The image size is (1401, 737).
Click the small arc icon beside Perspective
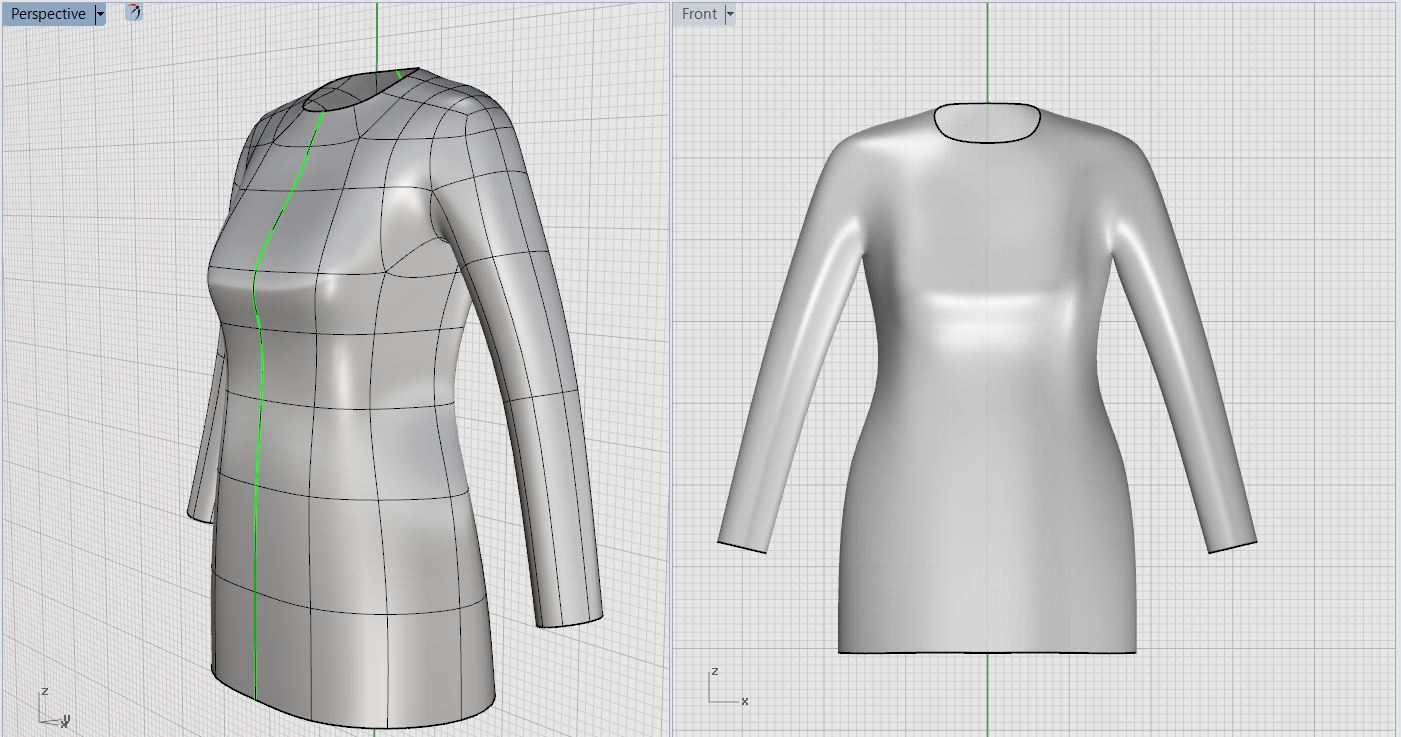134,13
